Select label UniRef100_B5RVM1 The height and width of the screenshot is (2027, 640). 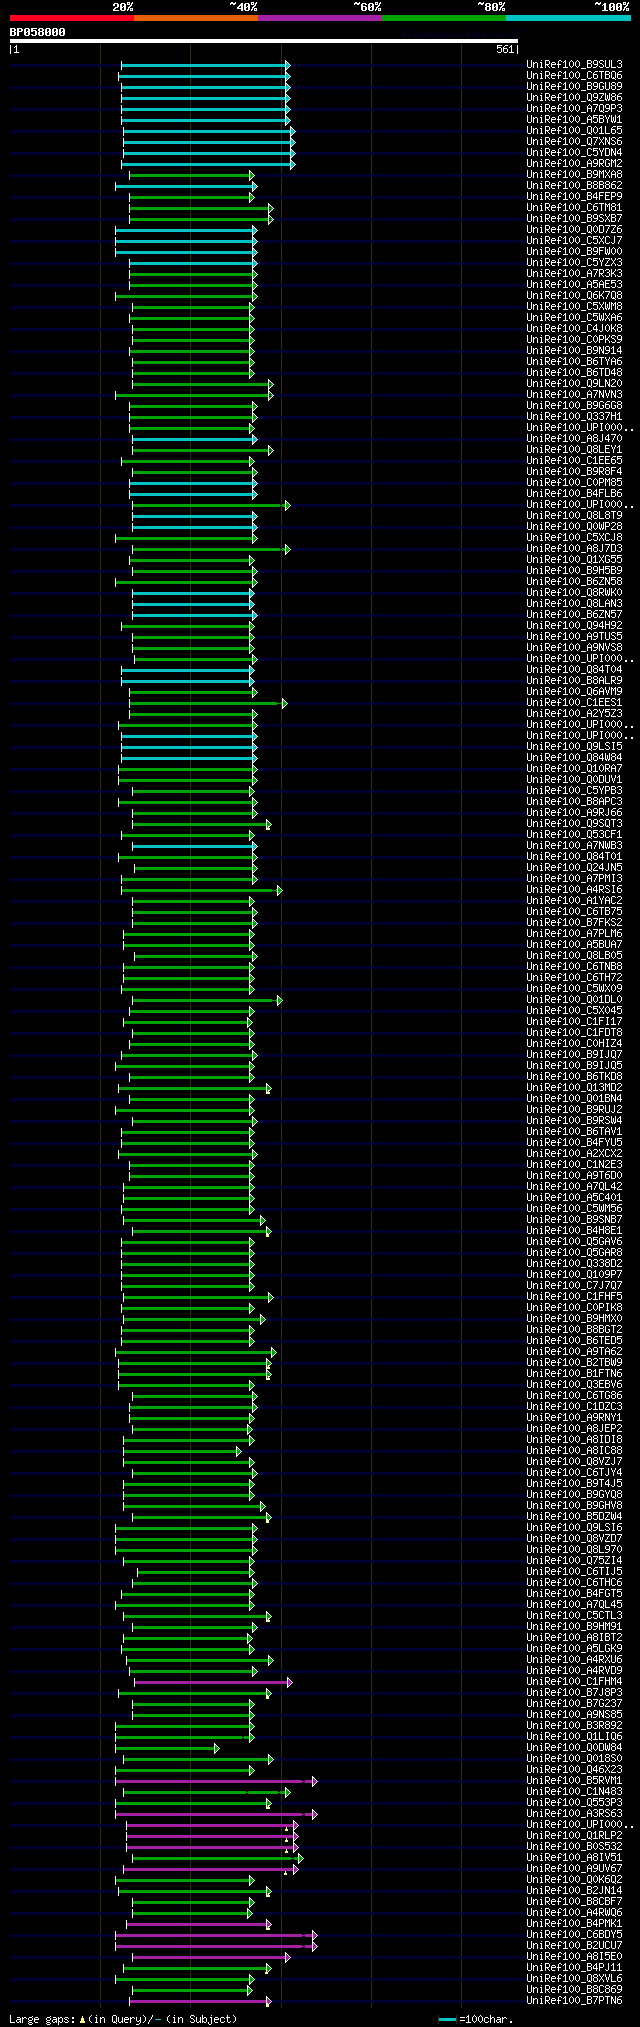[574, 1780]
